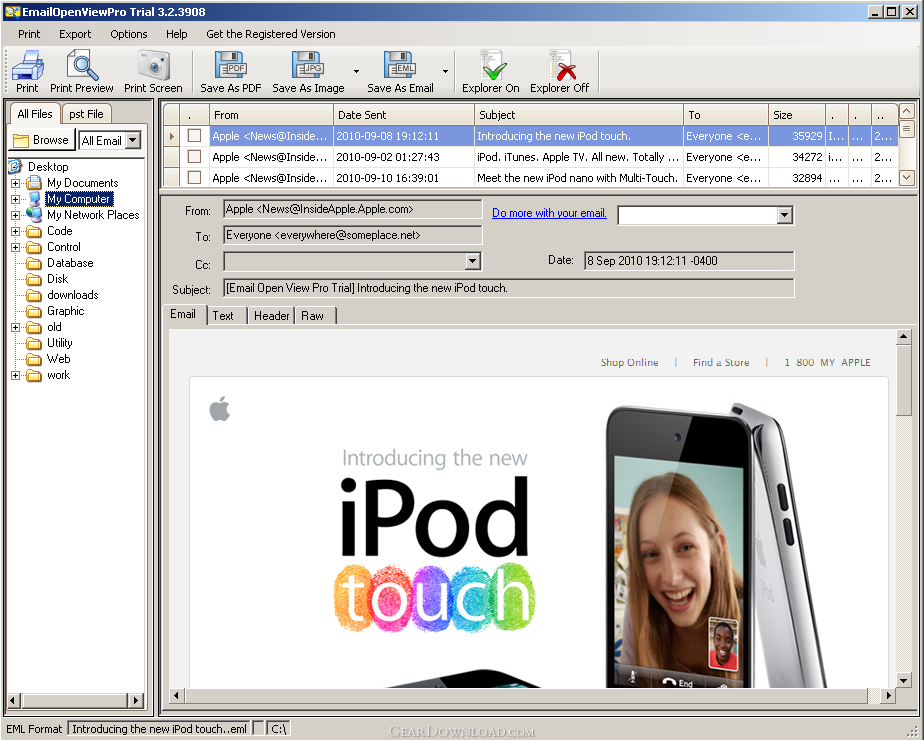924x740 pixels.
Task: Click folder tree scrollbar right arrow
Action: coord(136,701)
